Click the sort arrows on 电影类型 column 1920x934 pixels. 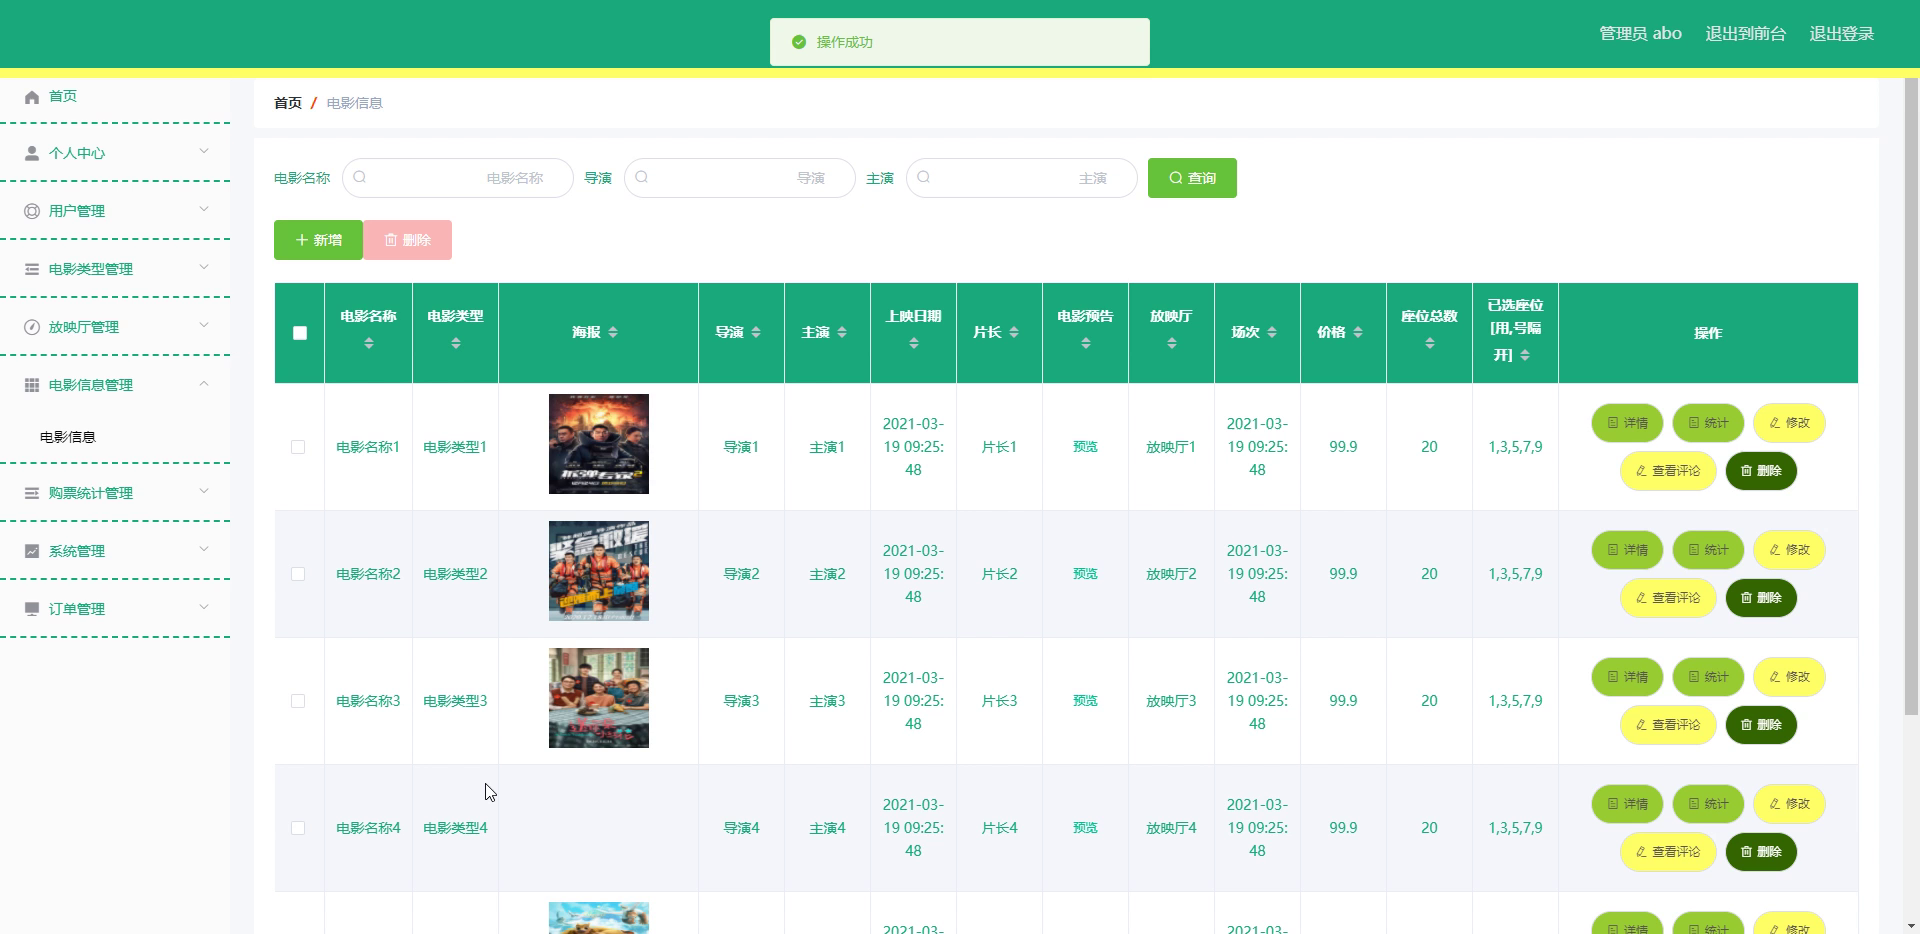(456, 344)
